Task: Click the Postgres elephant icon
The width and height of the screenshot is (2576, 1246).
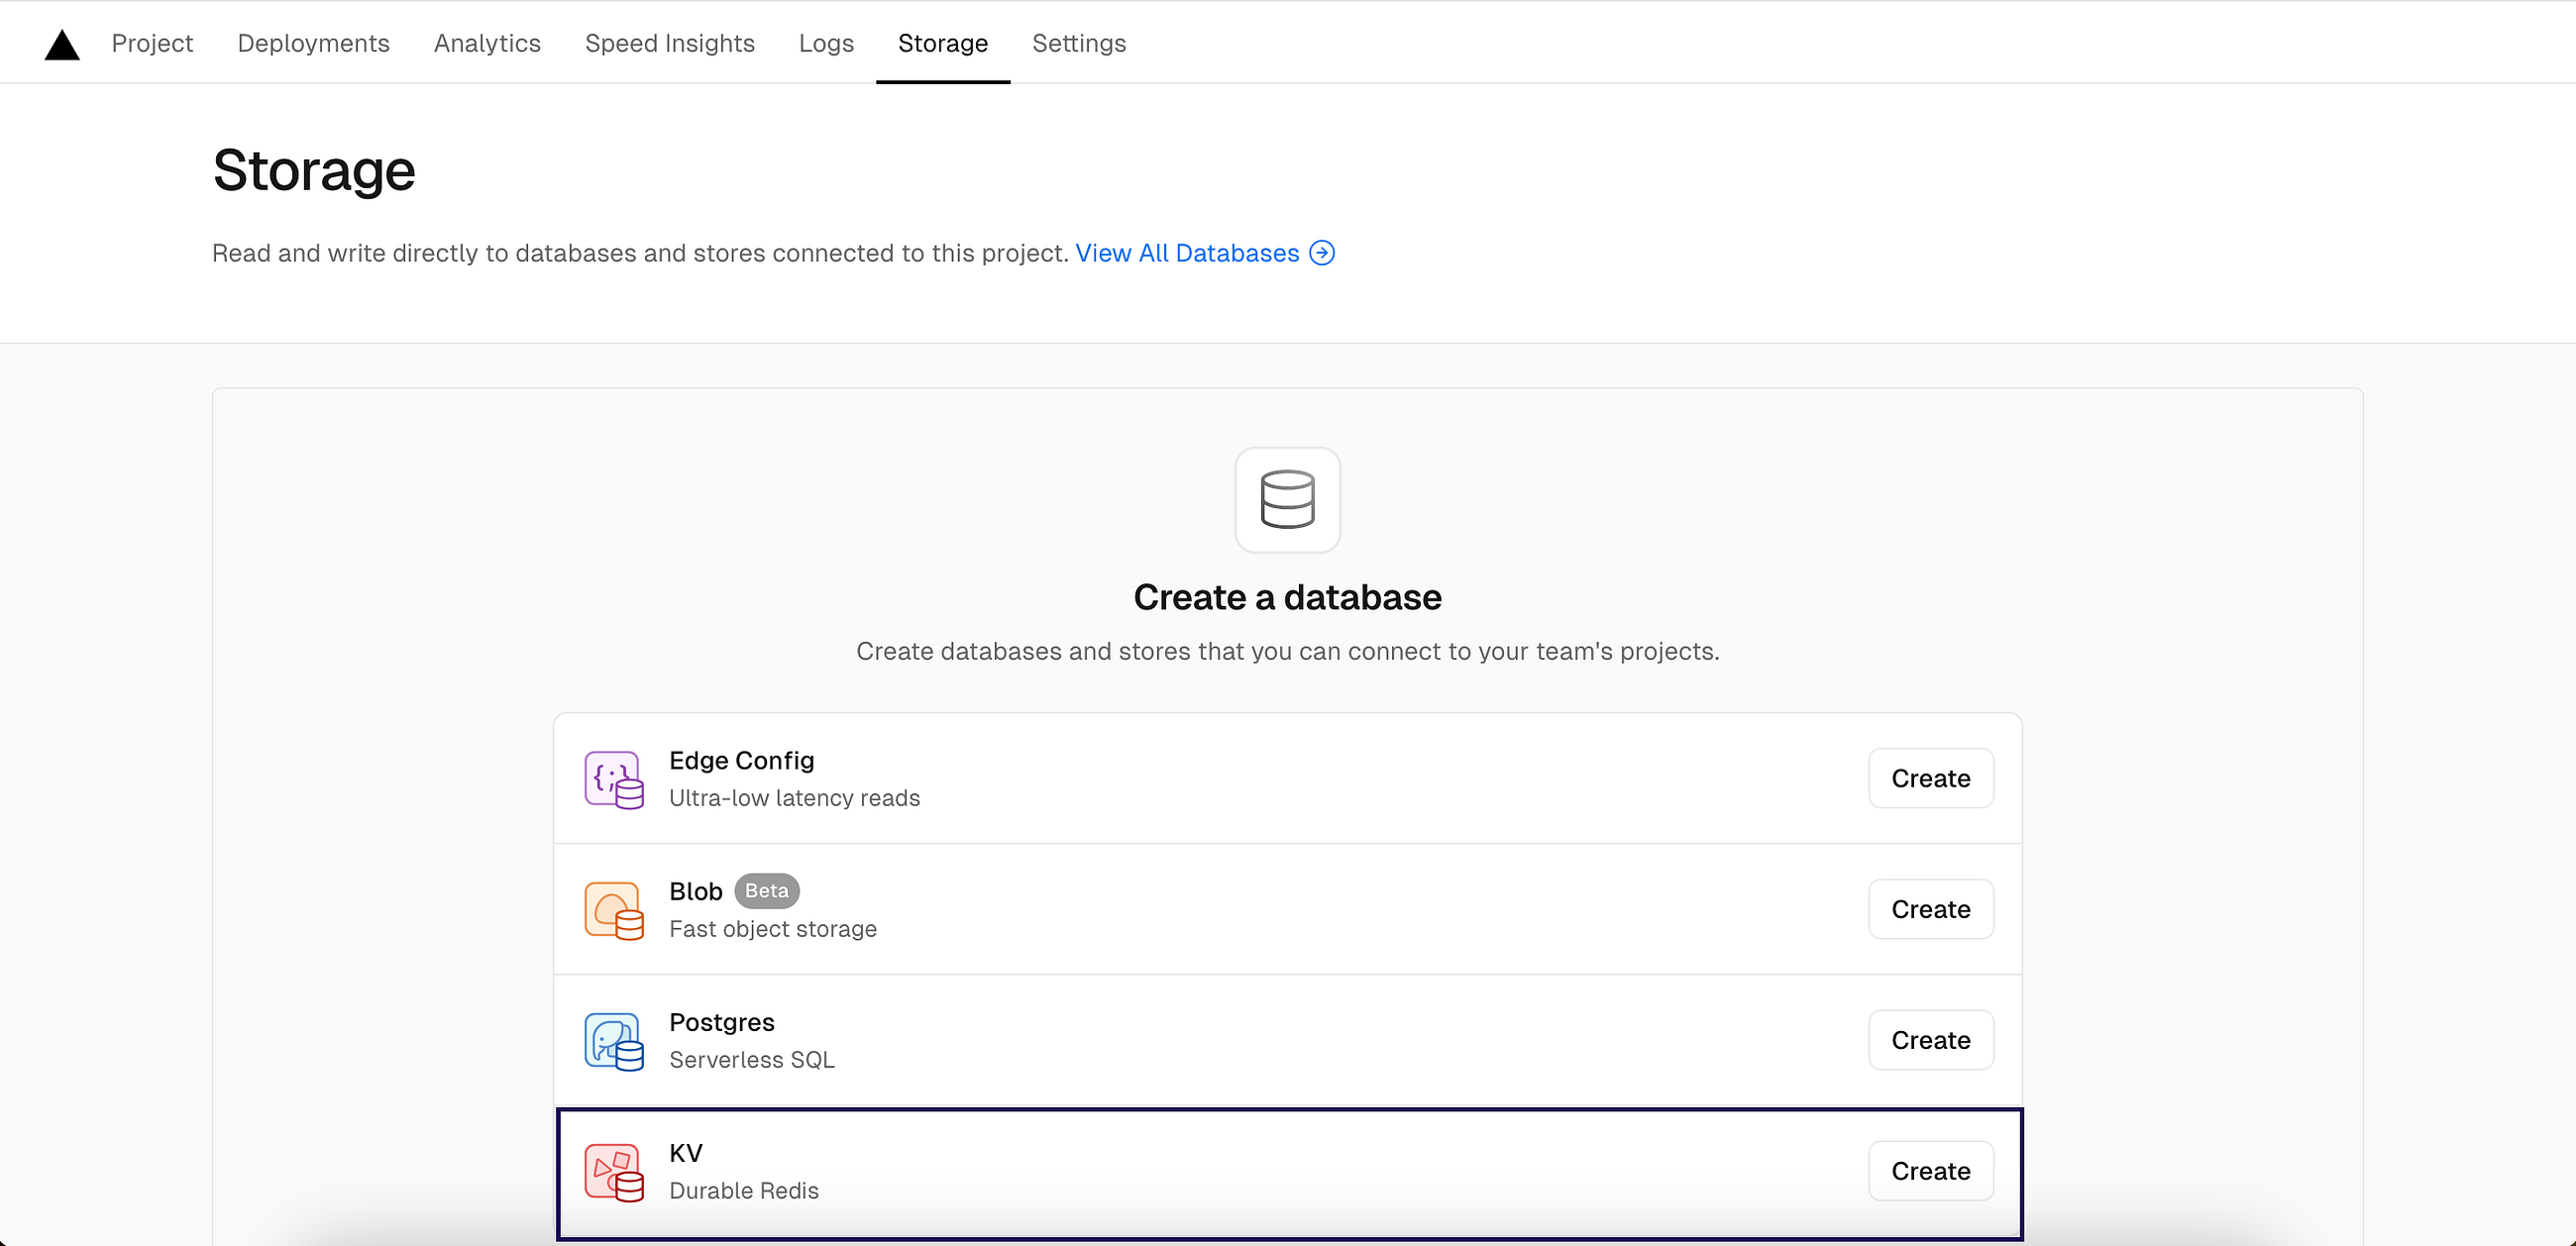Action: pos(614,1041)
